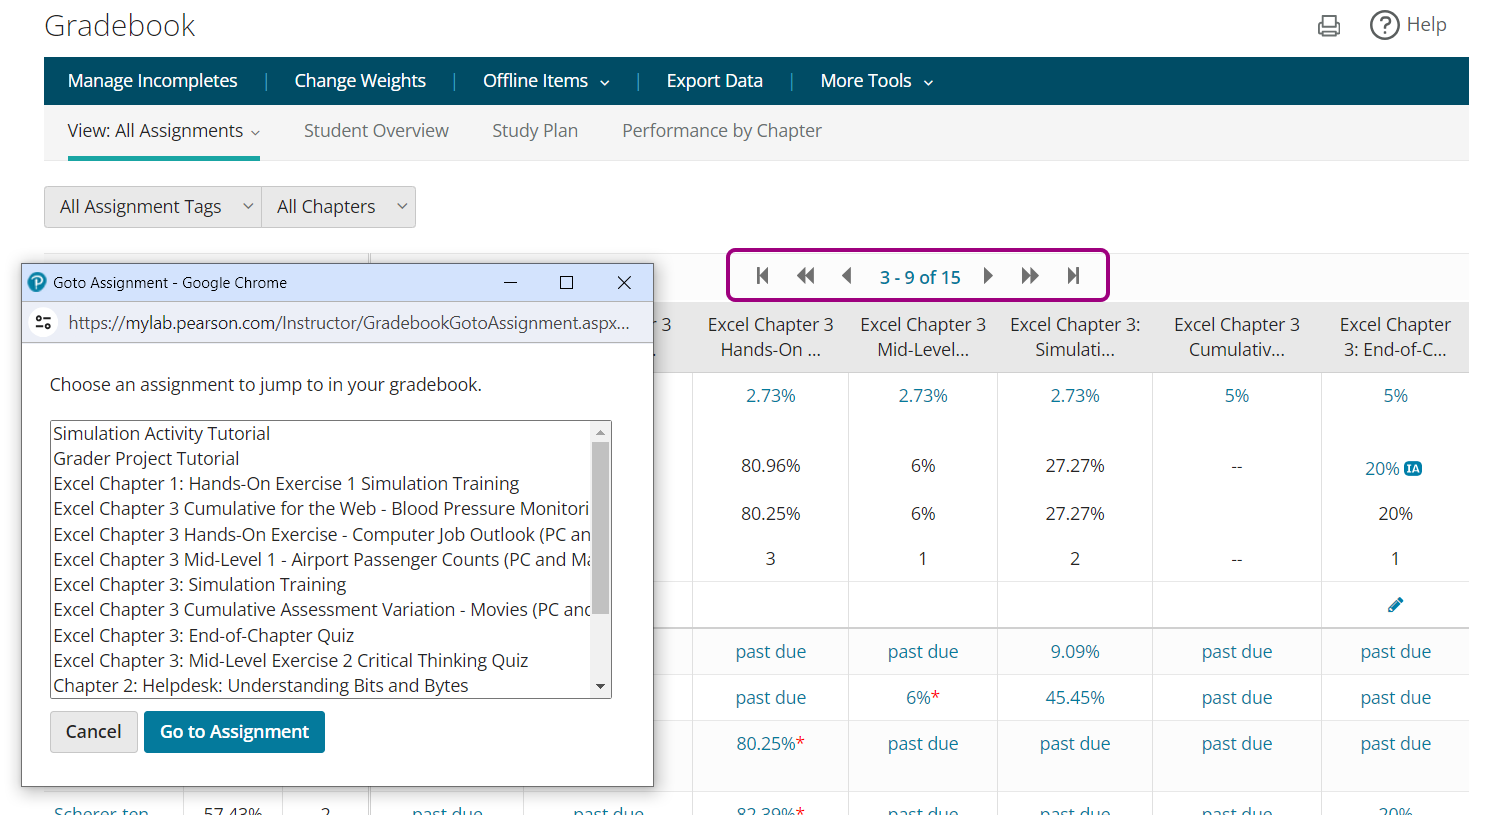The image size is (1498, 815).
Task: Go to previous assignment column
Action: (847, 276)
